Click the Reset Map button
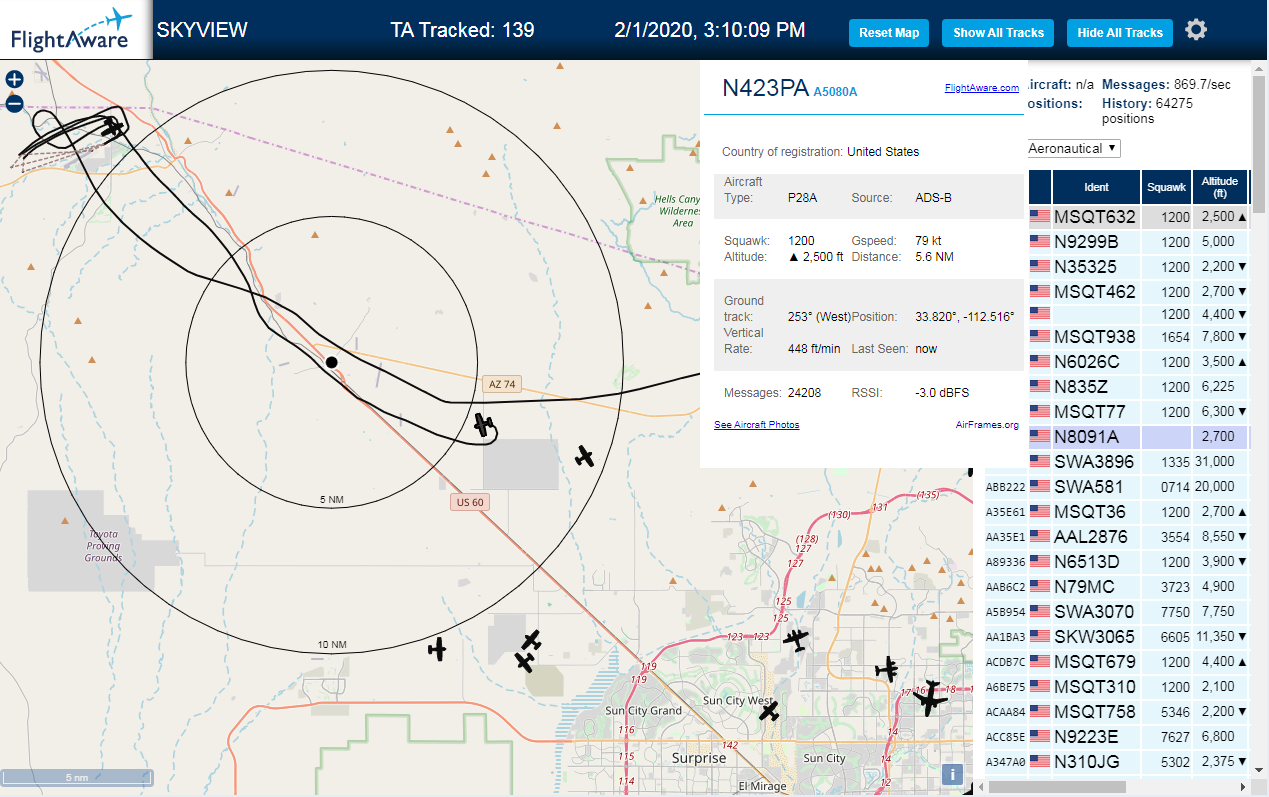This screenshot has height=797, width=1269. pos(889,32)
